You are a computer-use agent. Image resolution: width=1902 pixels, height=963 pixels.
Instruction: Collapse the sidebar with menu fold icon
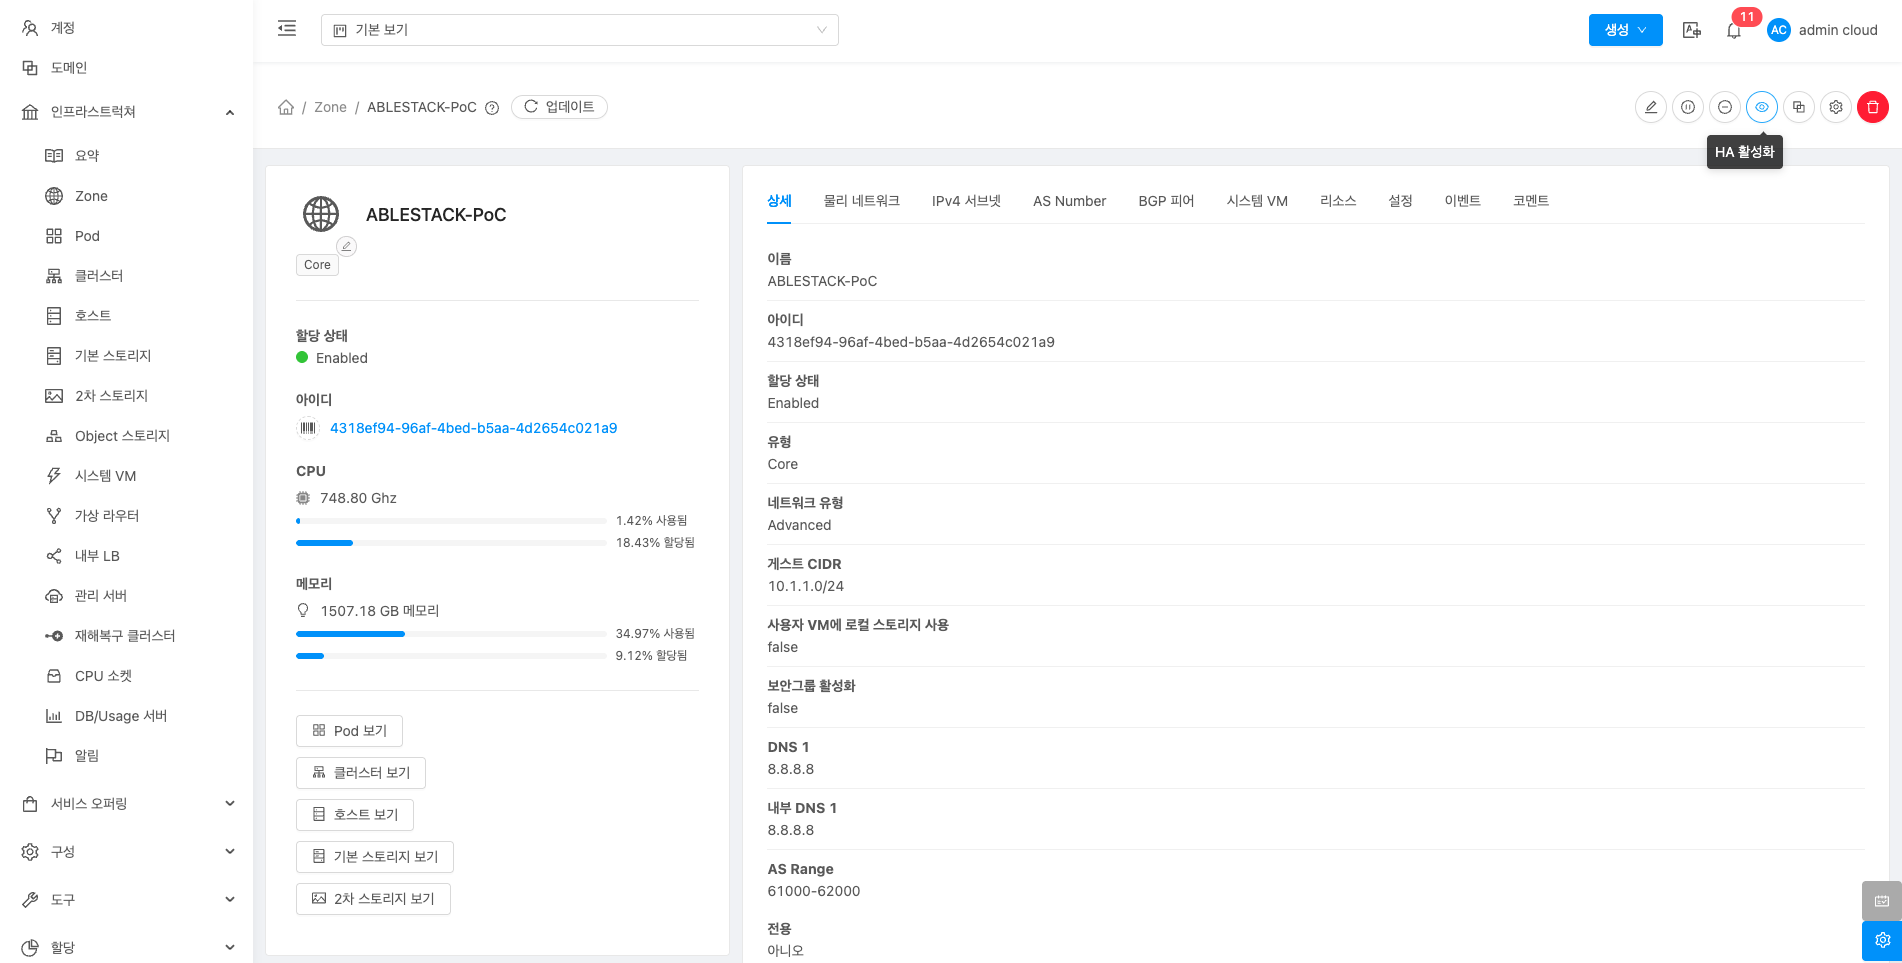click(287, 29)
